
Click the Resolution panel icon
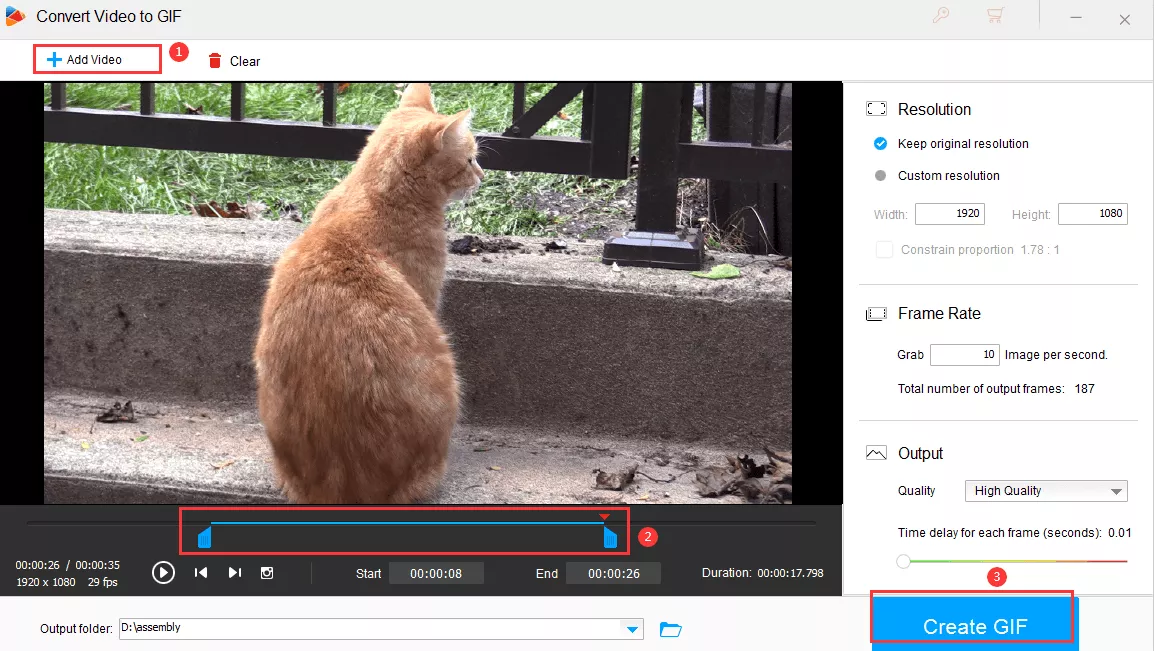(876, 108)
